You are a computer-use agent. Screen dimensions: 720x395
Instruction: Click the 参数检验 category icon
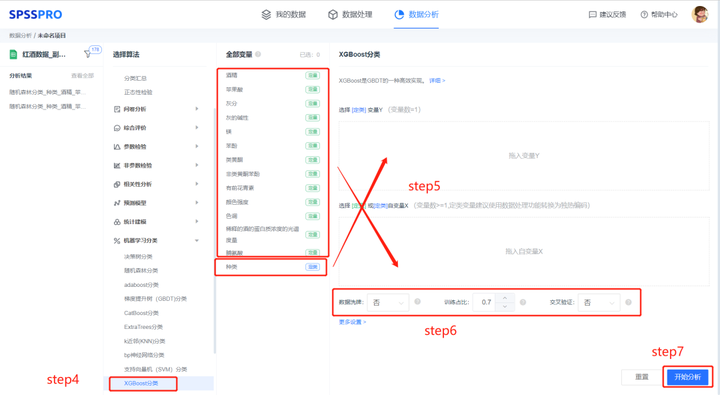(x=117, y=147)
